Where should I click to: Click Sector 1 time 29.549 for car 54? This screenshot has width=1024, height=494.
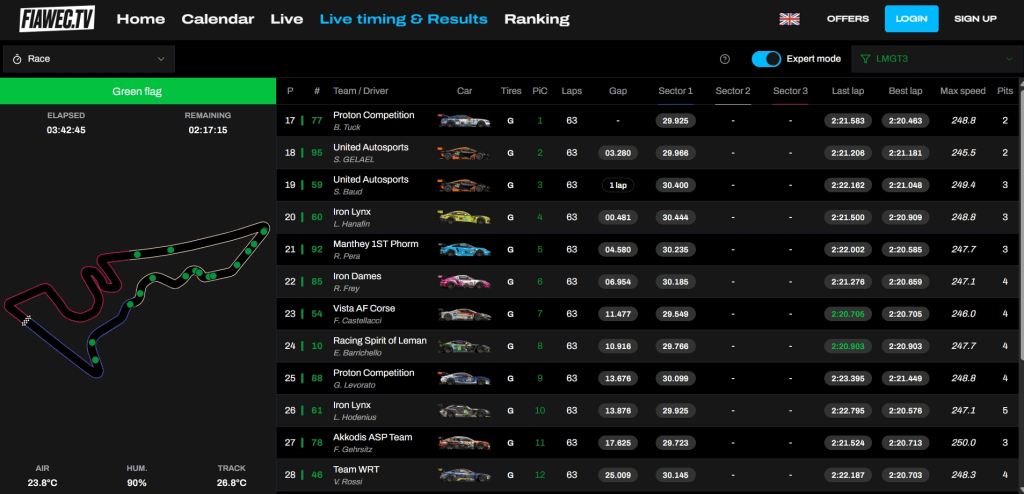coord(675,314)
